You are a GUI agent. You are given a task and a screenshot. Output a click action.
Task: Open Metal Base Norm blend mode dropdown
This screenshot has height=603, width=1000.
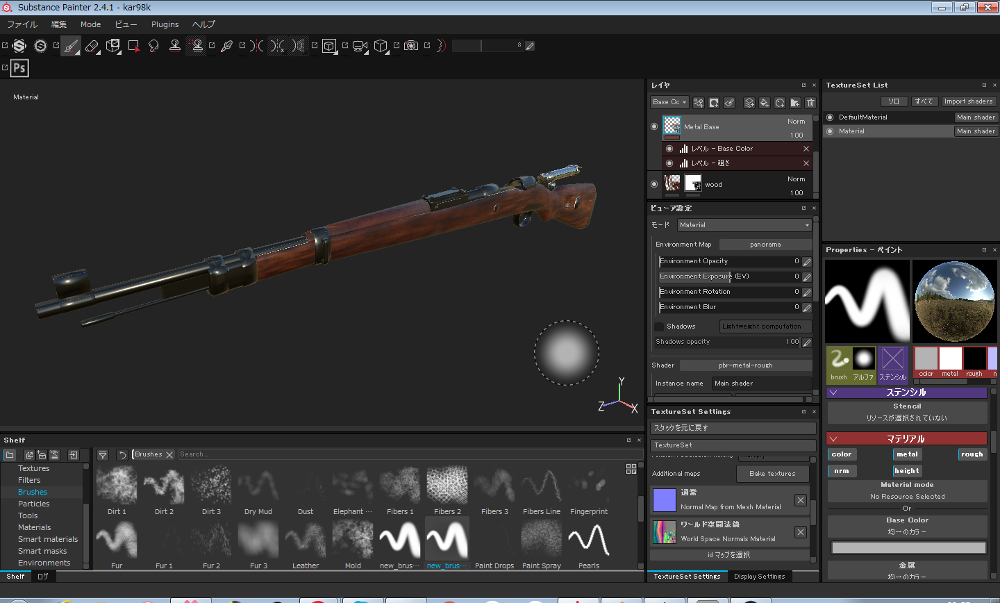coord(796,121)
